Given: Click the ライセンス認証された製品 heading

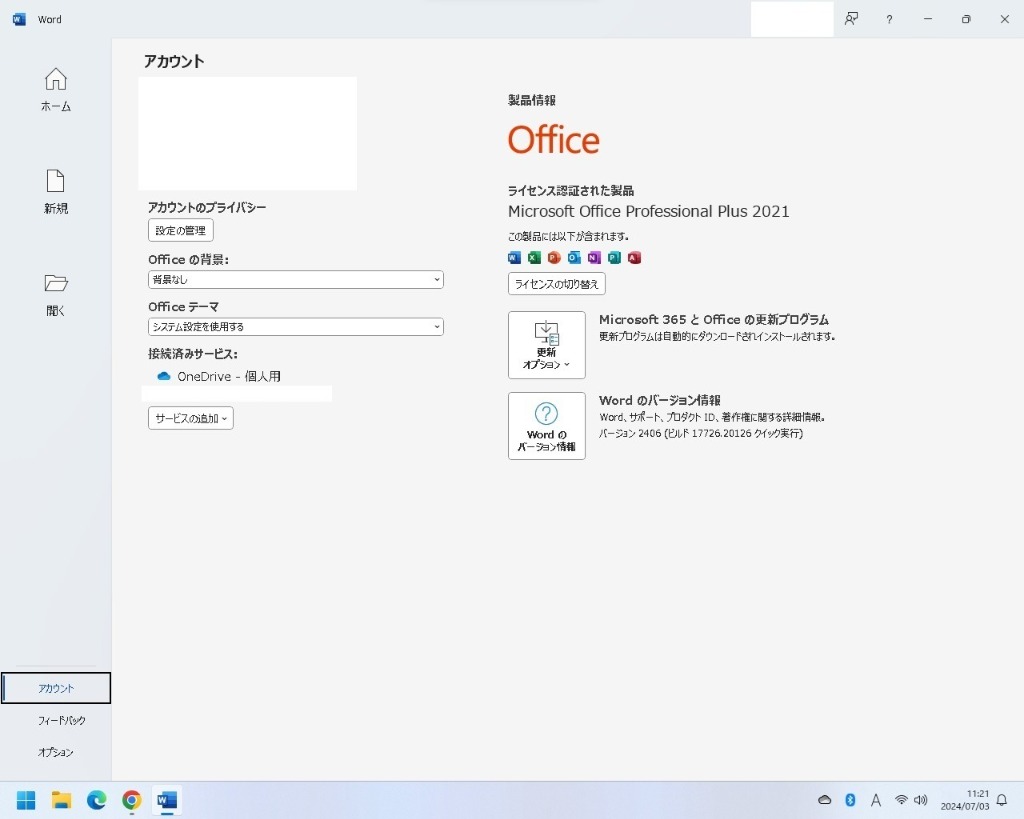Looking at the screenshot, I should coord(571,191).
